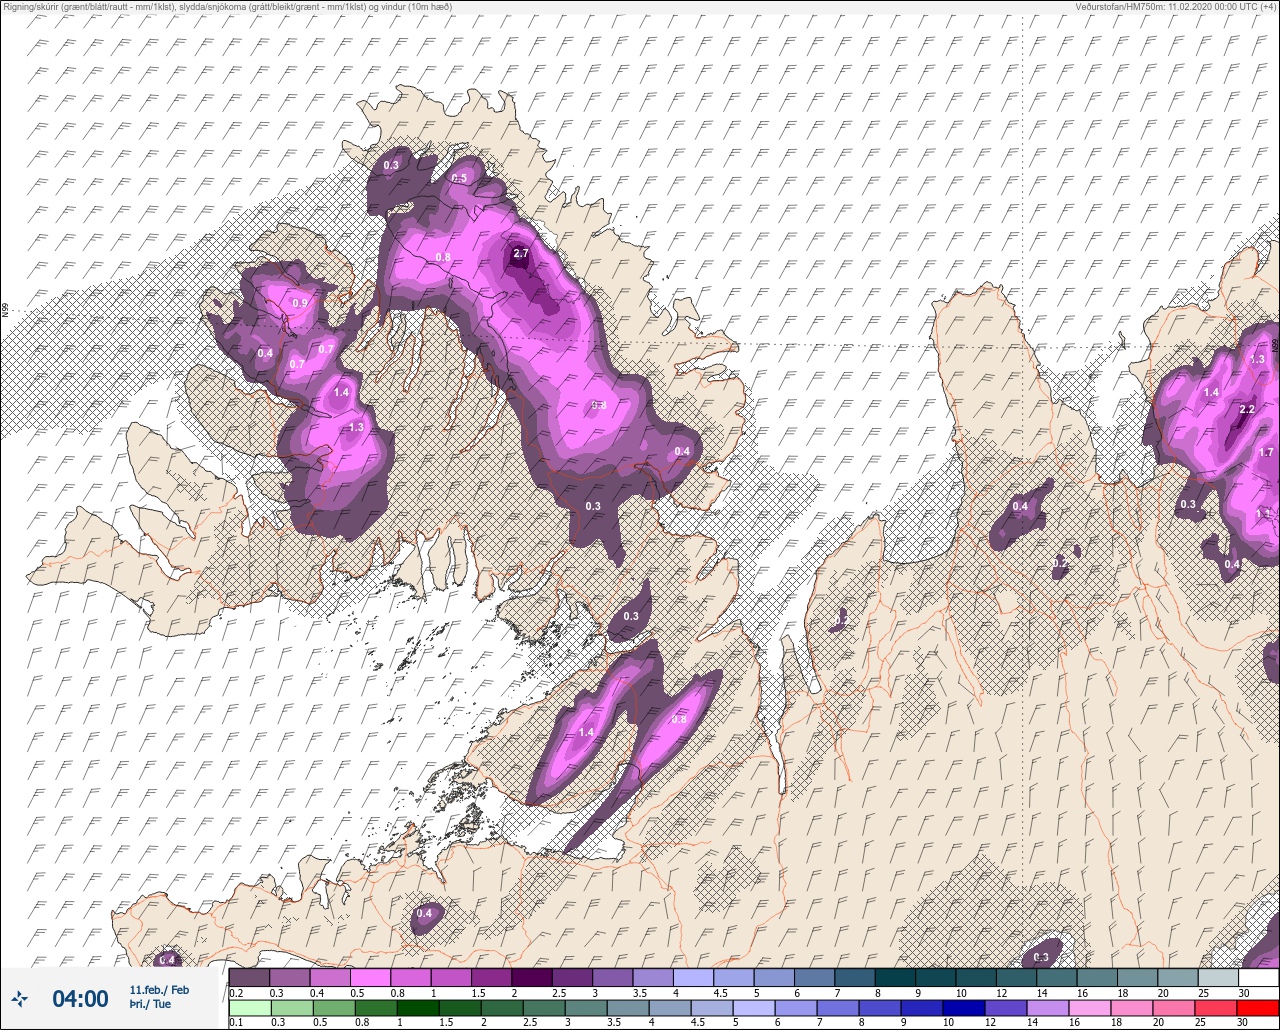Pick the darkest purple swatch labeled 2 in top legend
Viewport: 1280px width, 1030px height.
point(531,977)
